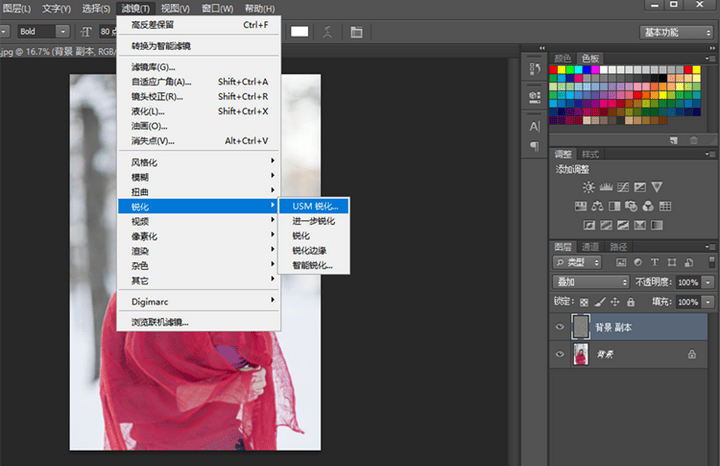Open the History panel icon
Viewport: 720px width, 466px height.
click(x=534, y=69)
